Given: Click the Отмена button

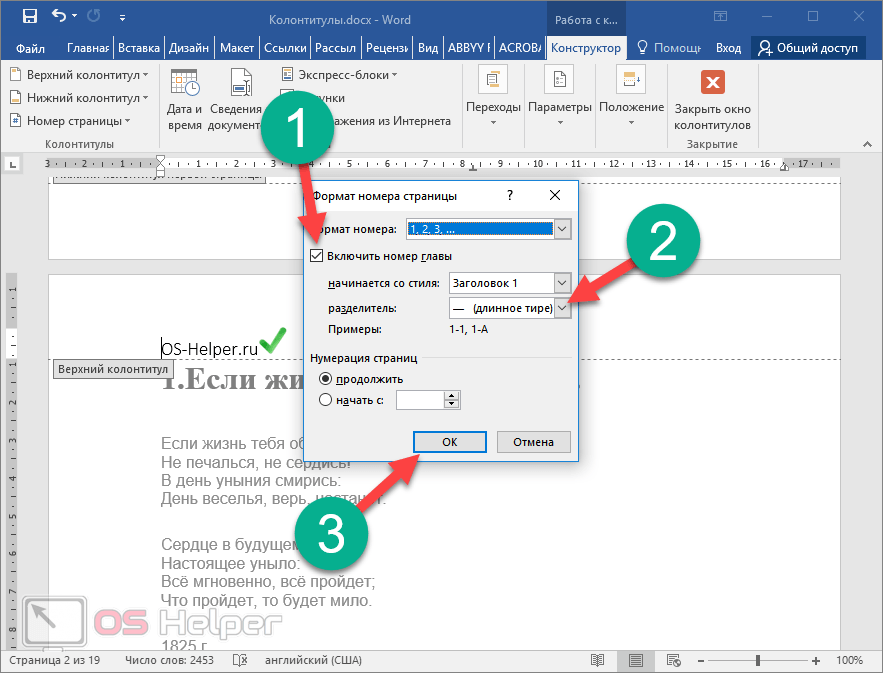Looking at the screenshot, I should click(533, 442).
